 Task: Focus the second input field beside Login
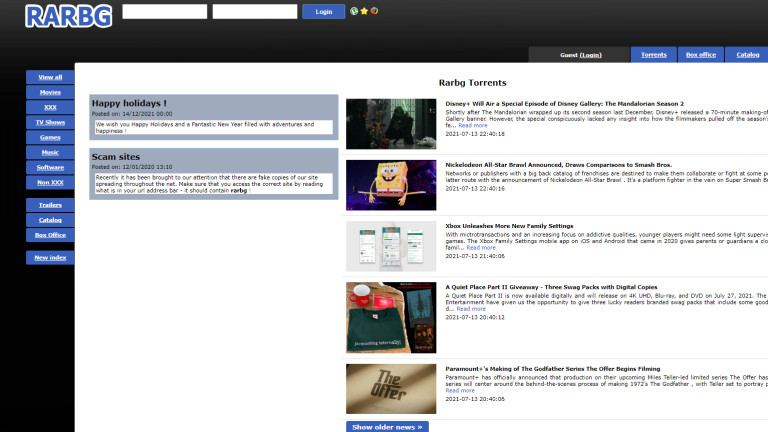pyautogui.click(x=255, y=12)
